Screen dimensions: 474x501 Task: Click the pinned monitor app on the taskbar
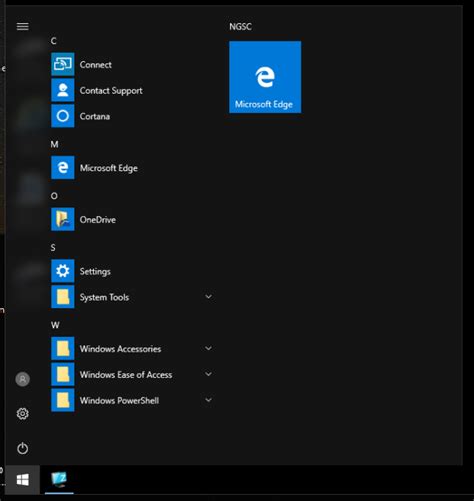(59, 480)
